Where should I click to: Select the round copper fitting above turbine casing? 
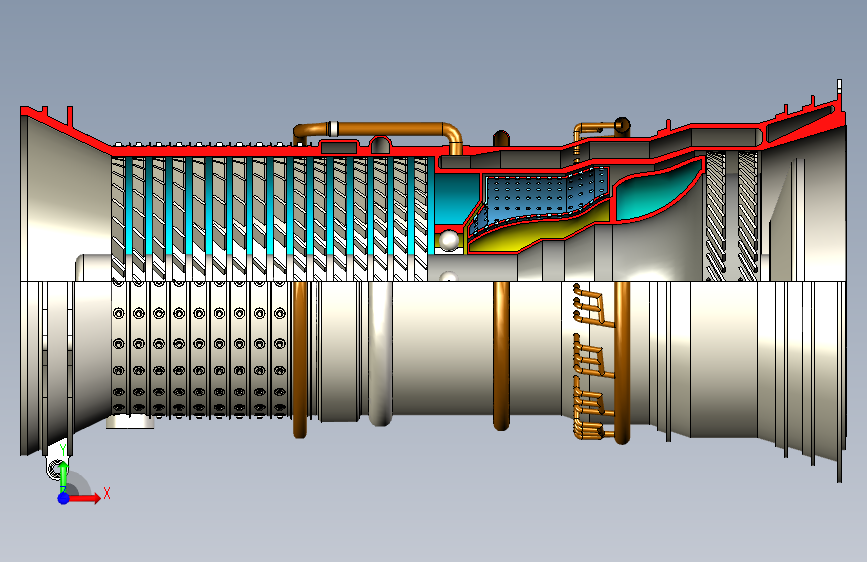pyautogui.click(x=622, y=126)
